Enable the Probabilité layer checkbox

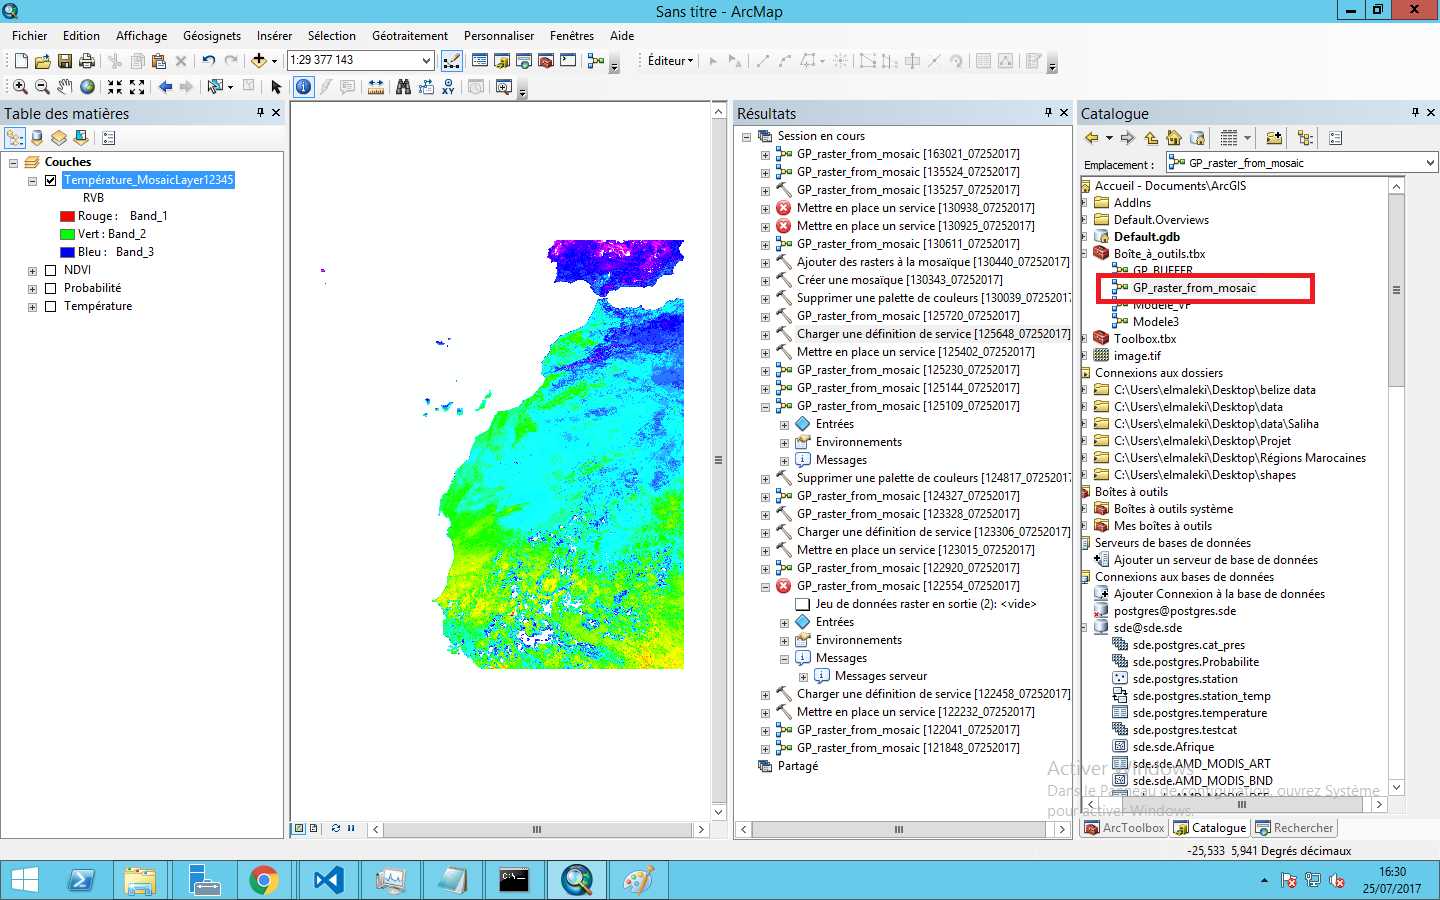click(50, 288)
